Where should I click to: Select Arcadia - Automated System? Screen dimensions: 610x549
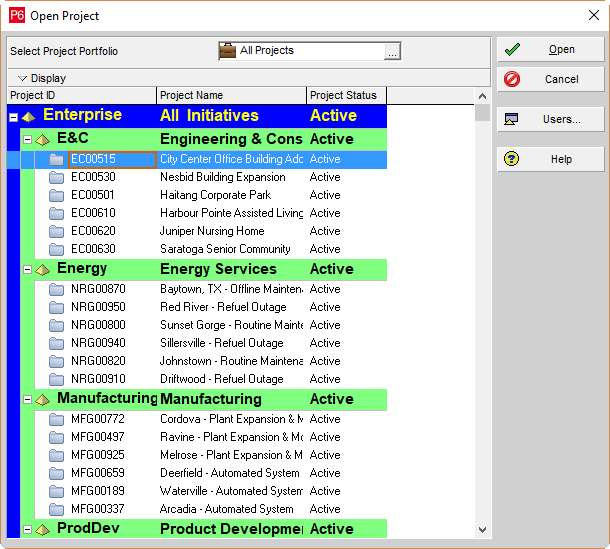[226, 509]
